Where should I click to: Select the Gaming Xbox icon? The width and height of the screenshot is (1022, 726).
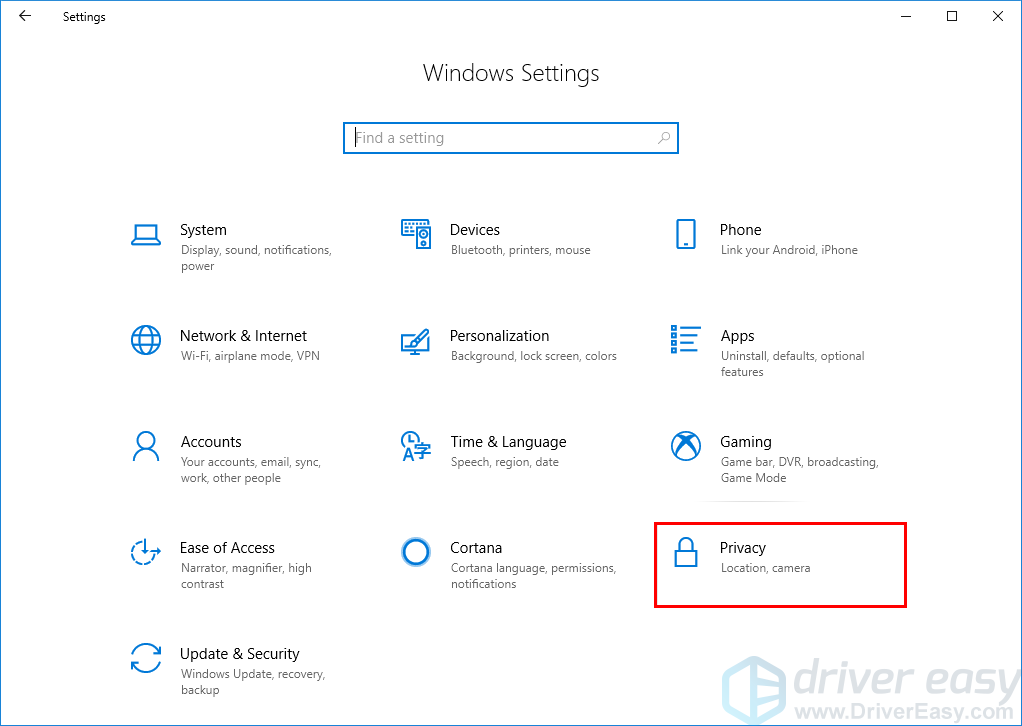point(686,446)
